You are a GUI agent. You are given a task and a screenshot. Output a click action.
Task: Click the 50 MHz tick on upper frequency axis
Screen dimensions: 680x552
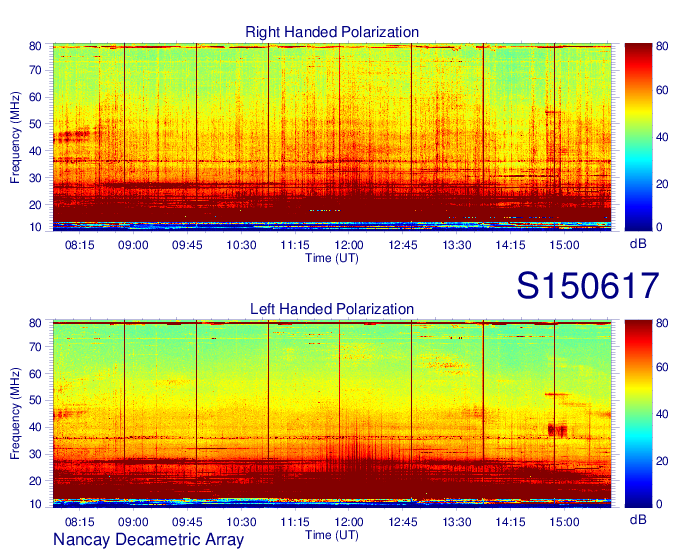[x=35, y=124]
